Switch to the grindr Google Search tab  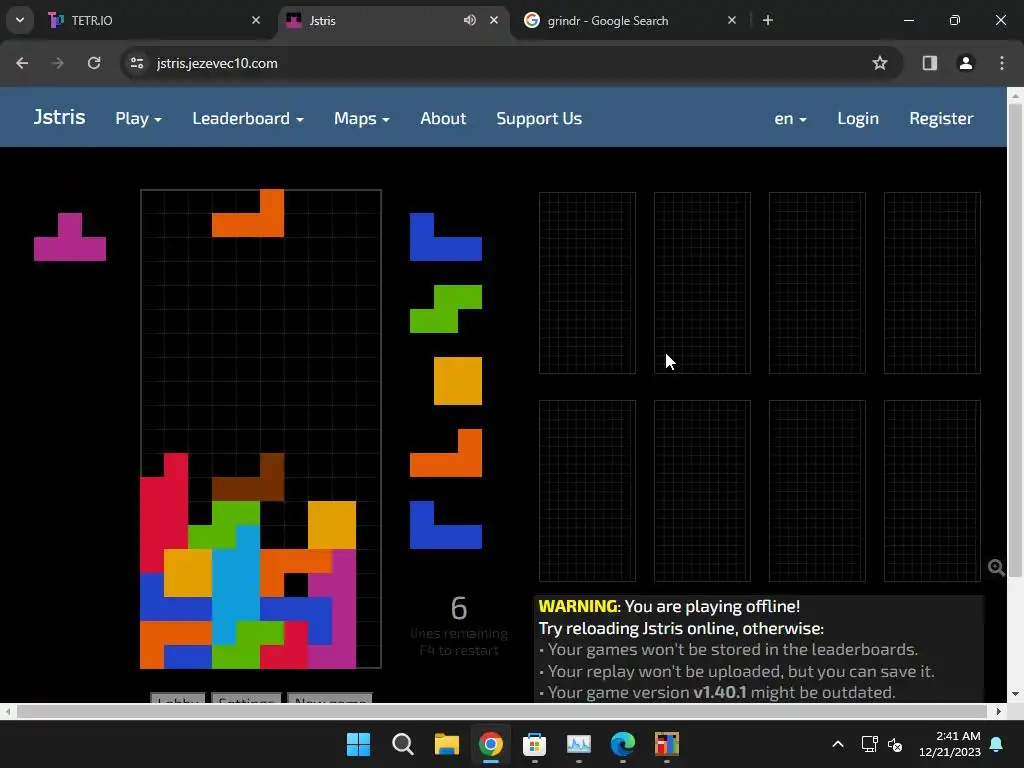pos(630,20)
